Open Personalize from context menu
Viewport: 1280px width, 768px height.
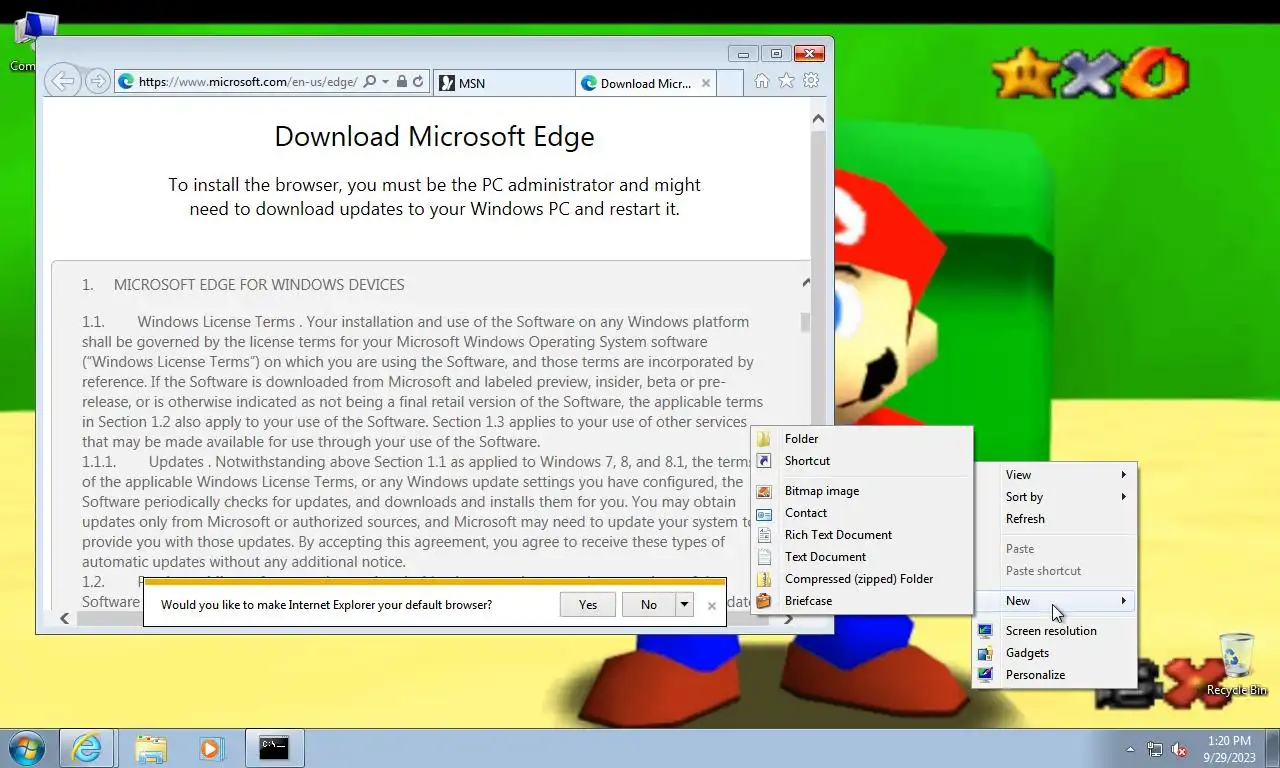point(1055,675)
